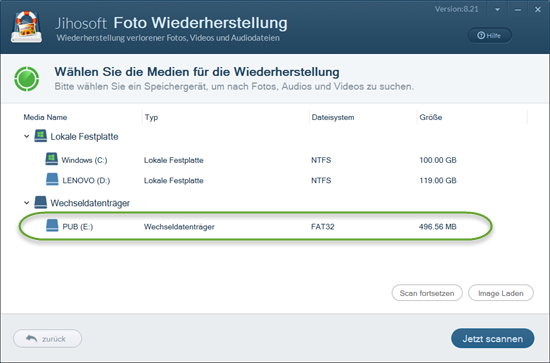Click the Wechseldatenträger group drive icon
Screen dimensions: 550x363
click(x=40, y=202)
